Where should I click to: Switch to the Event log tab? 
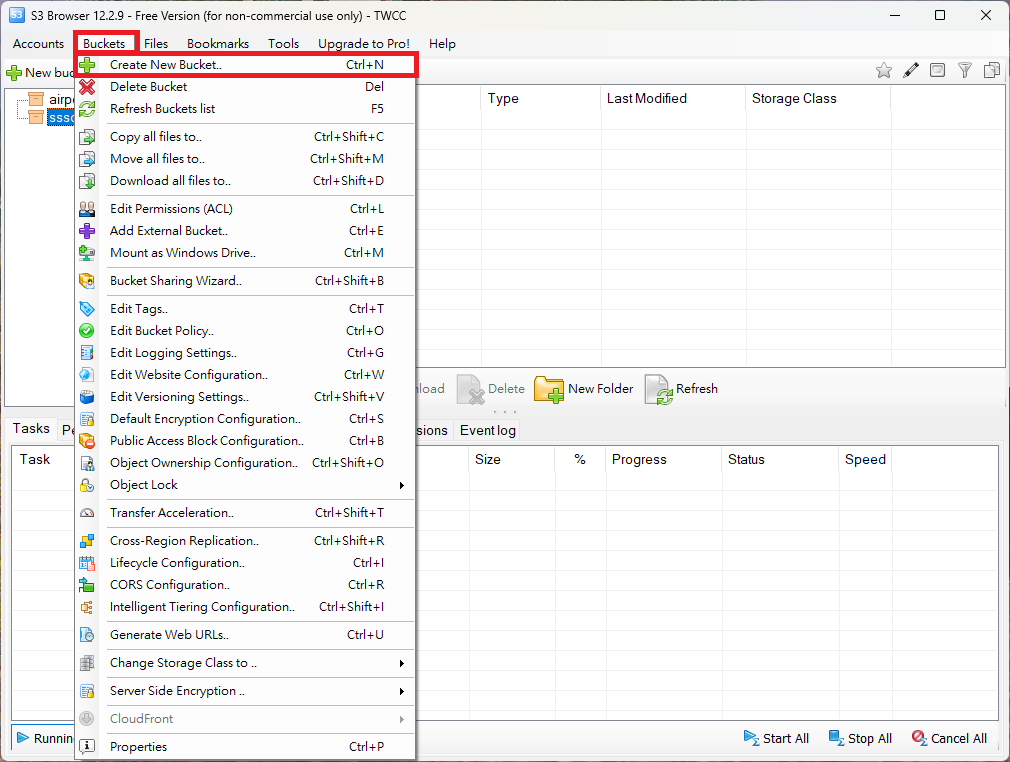[x=488, y=431]
